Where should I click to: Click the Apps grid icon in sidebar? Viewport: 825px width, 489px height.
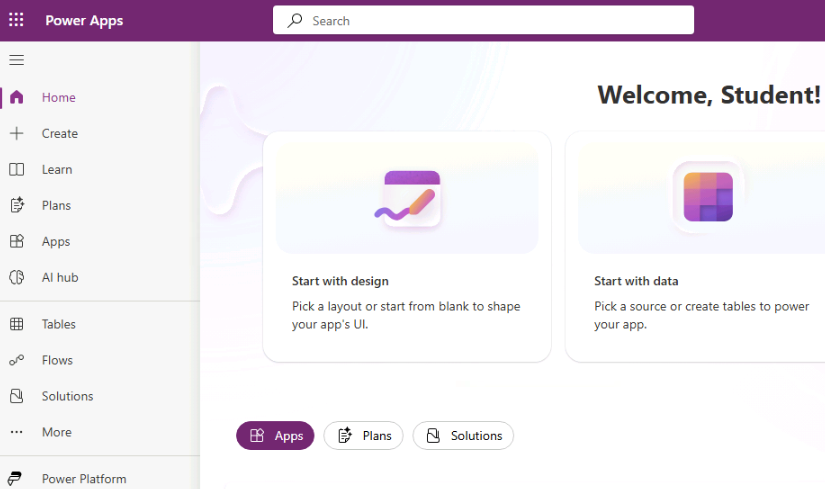tap(16, 241)
